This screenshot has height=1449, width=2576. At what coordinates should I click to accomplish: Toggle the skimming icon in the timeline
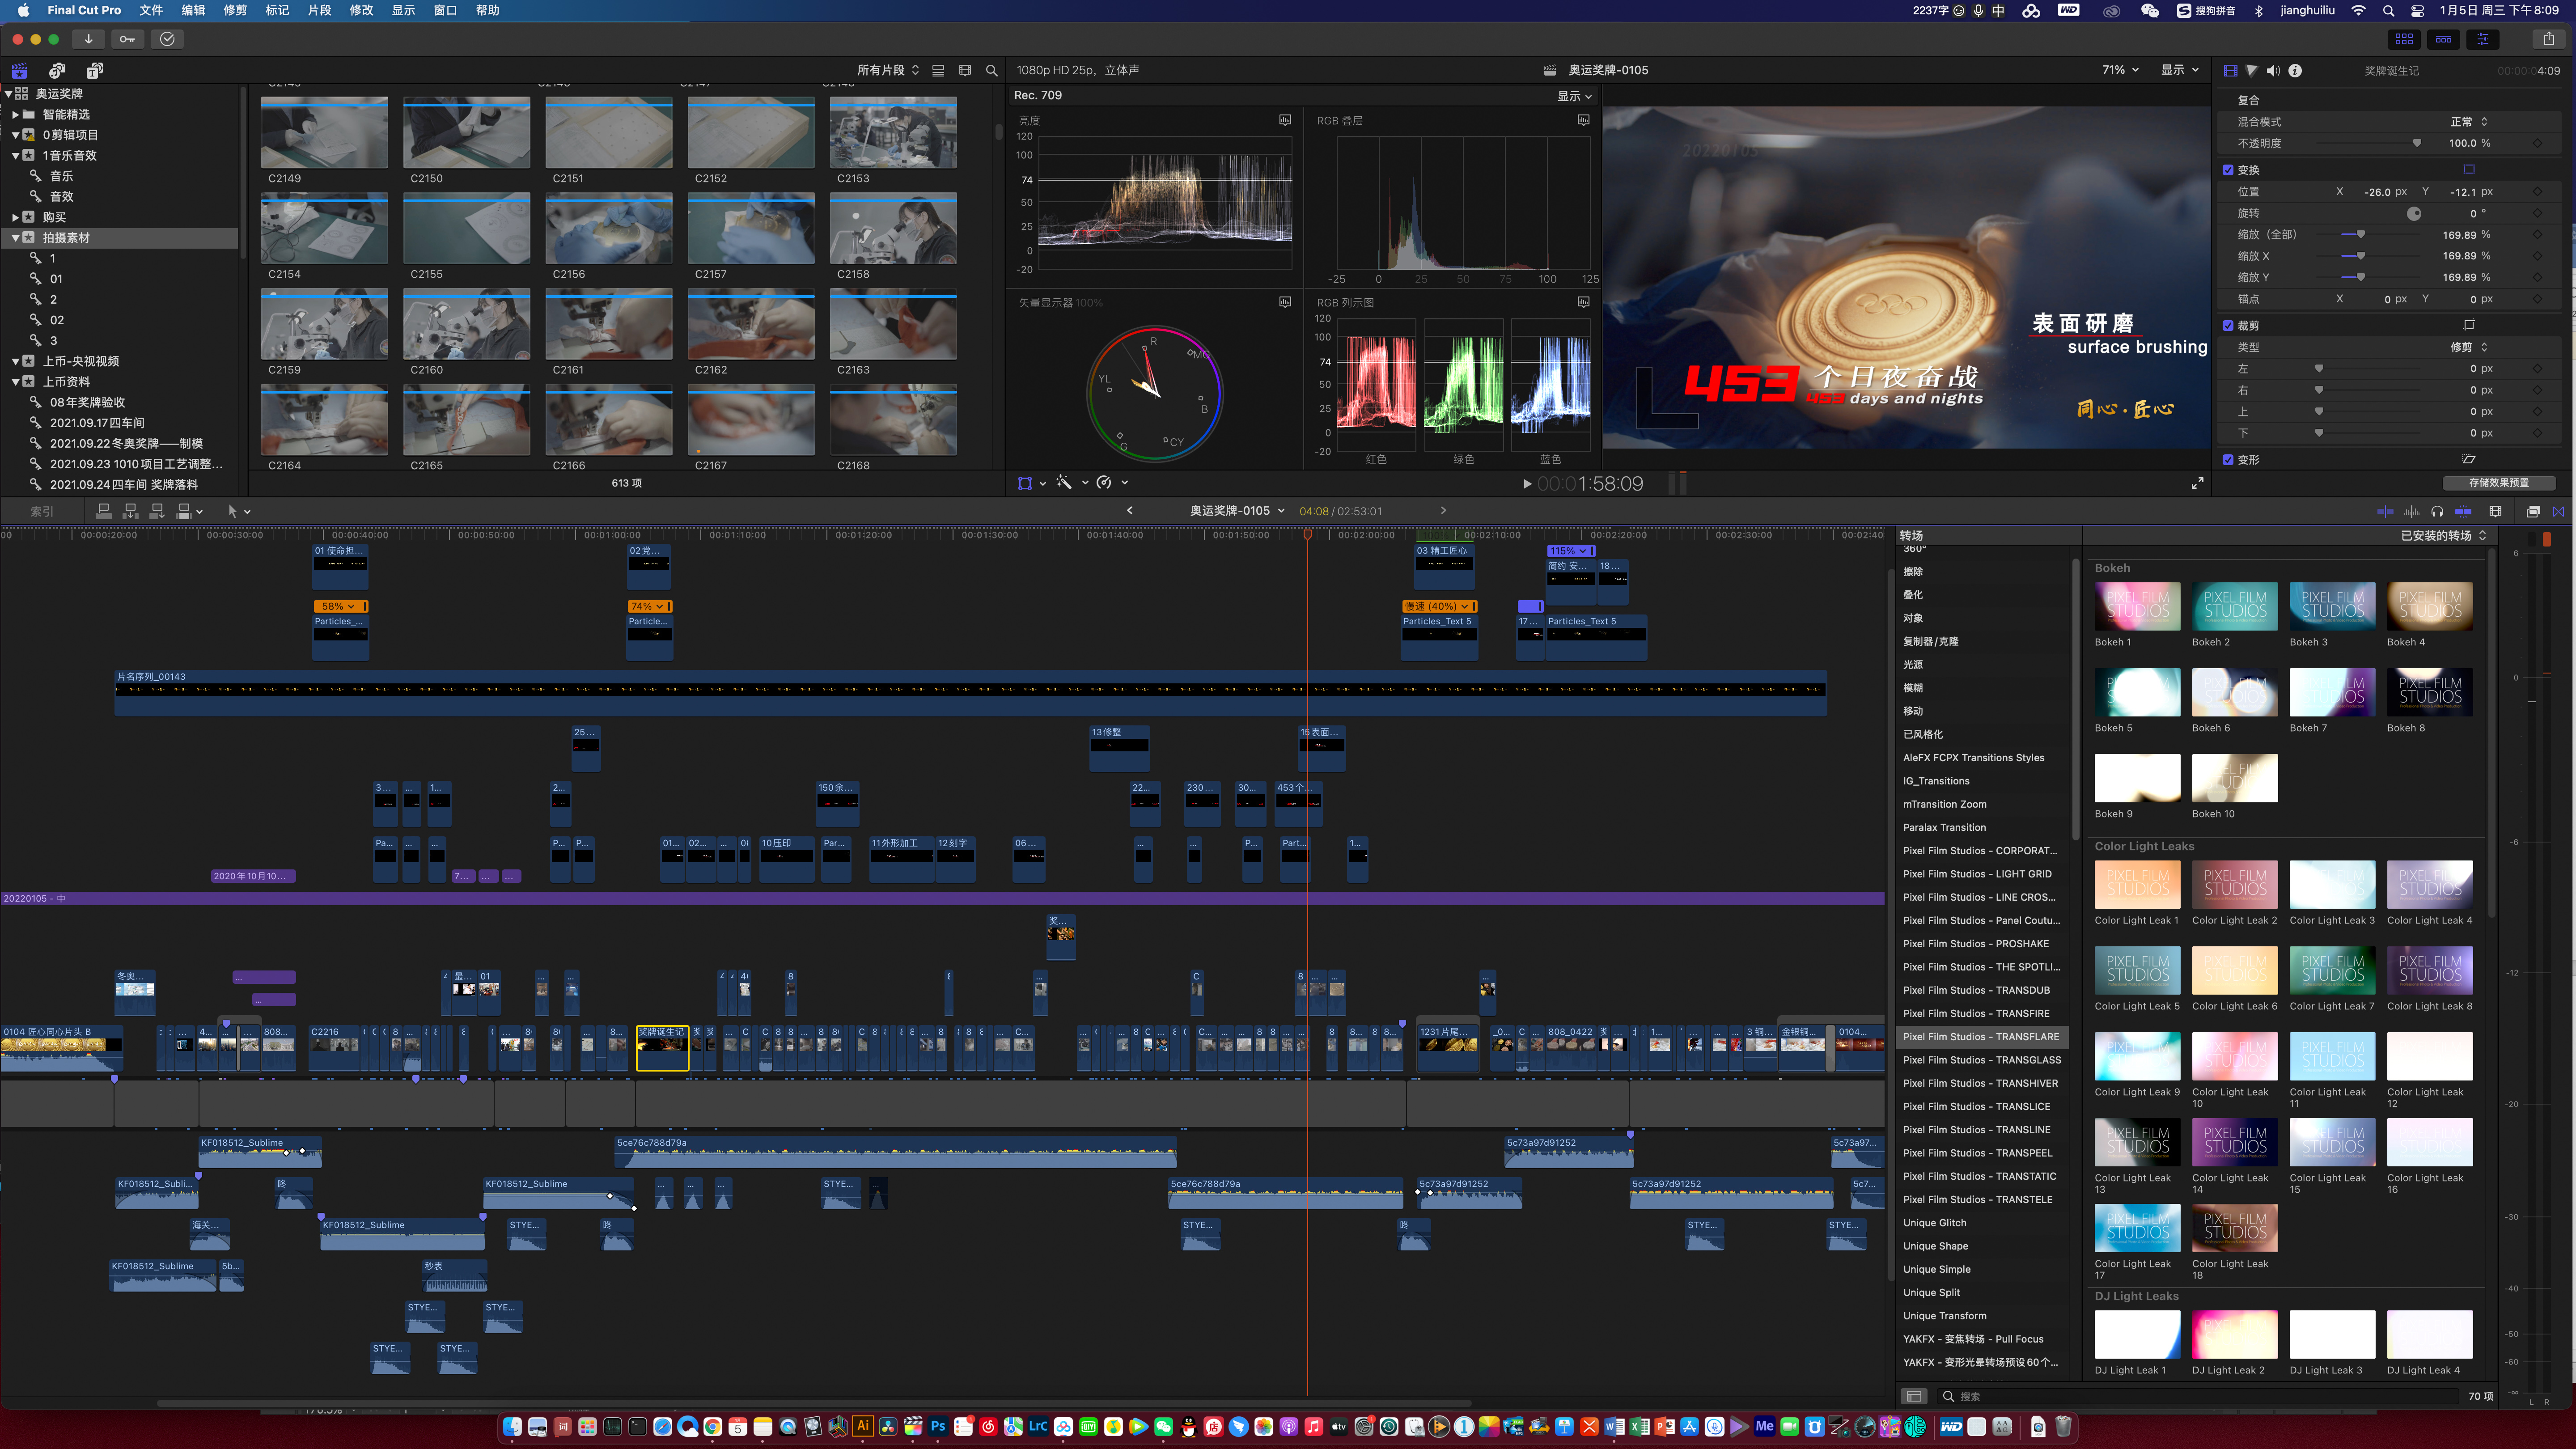2385,511
